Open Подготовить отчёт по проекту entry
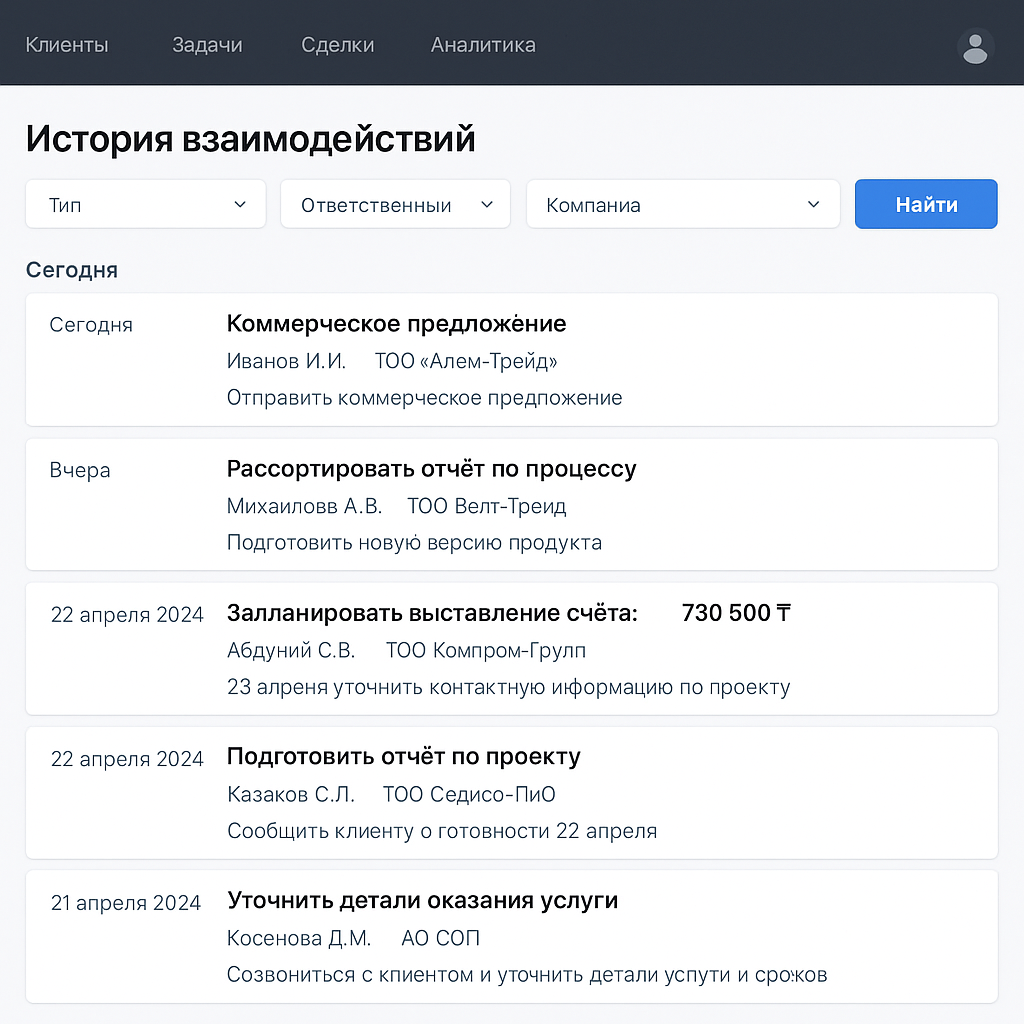The image size is (1024, 1024). tap(511, 793)
